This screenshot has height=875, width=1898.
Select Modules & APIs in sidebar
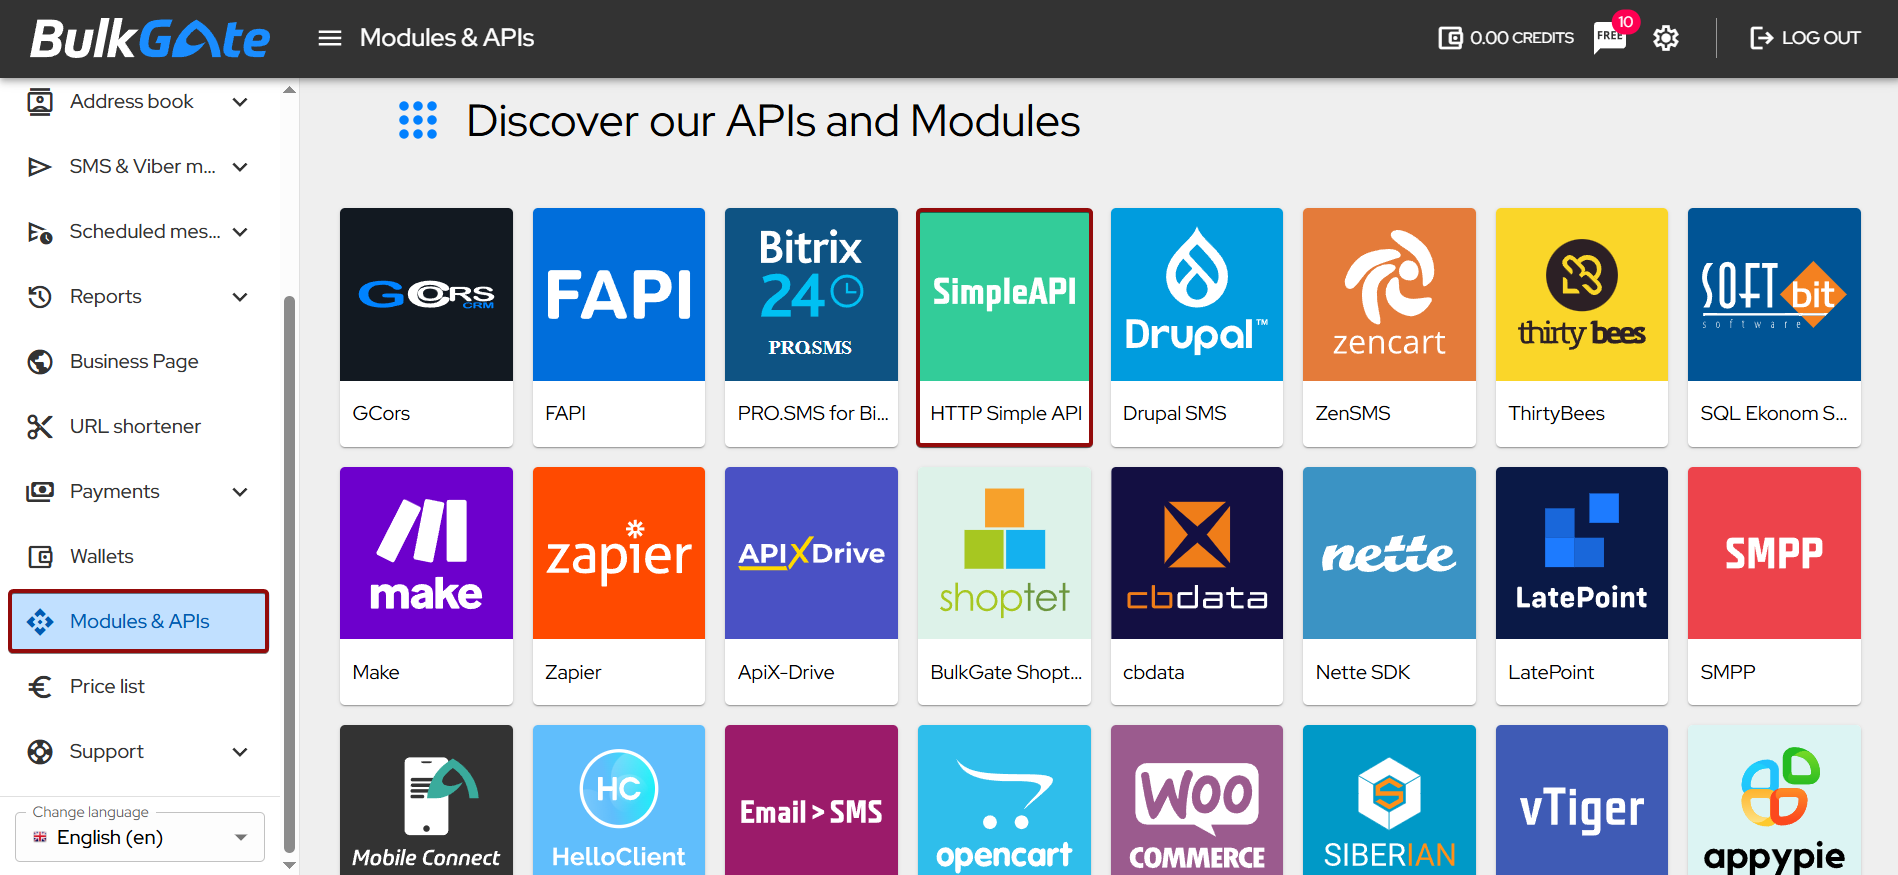[139, 622]
